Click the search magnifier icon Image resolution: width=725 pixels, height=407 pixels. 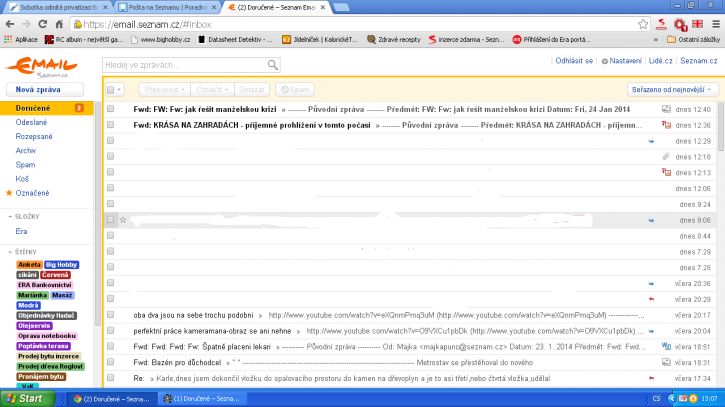point(273,65)
